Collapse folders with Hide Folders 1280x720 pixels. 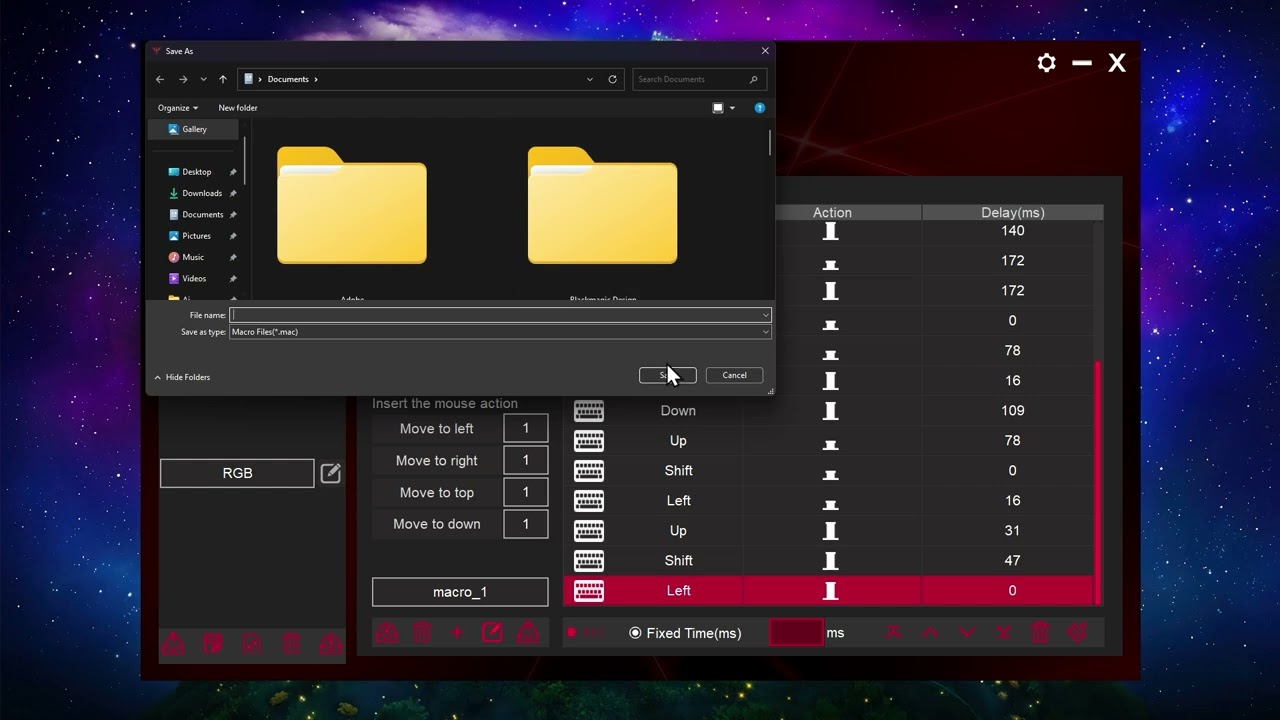[x=182, y=377]
